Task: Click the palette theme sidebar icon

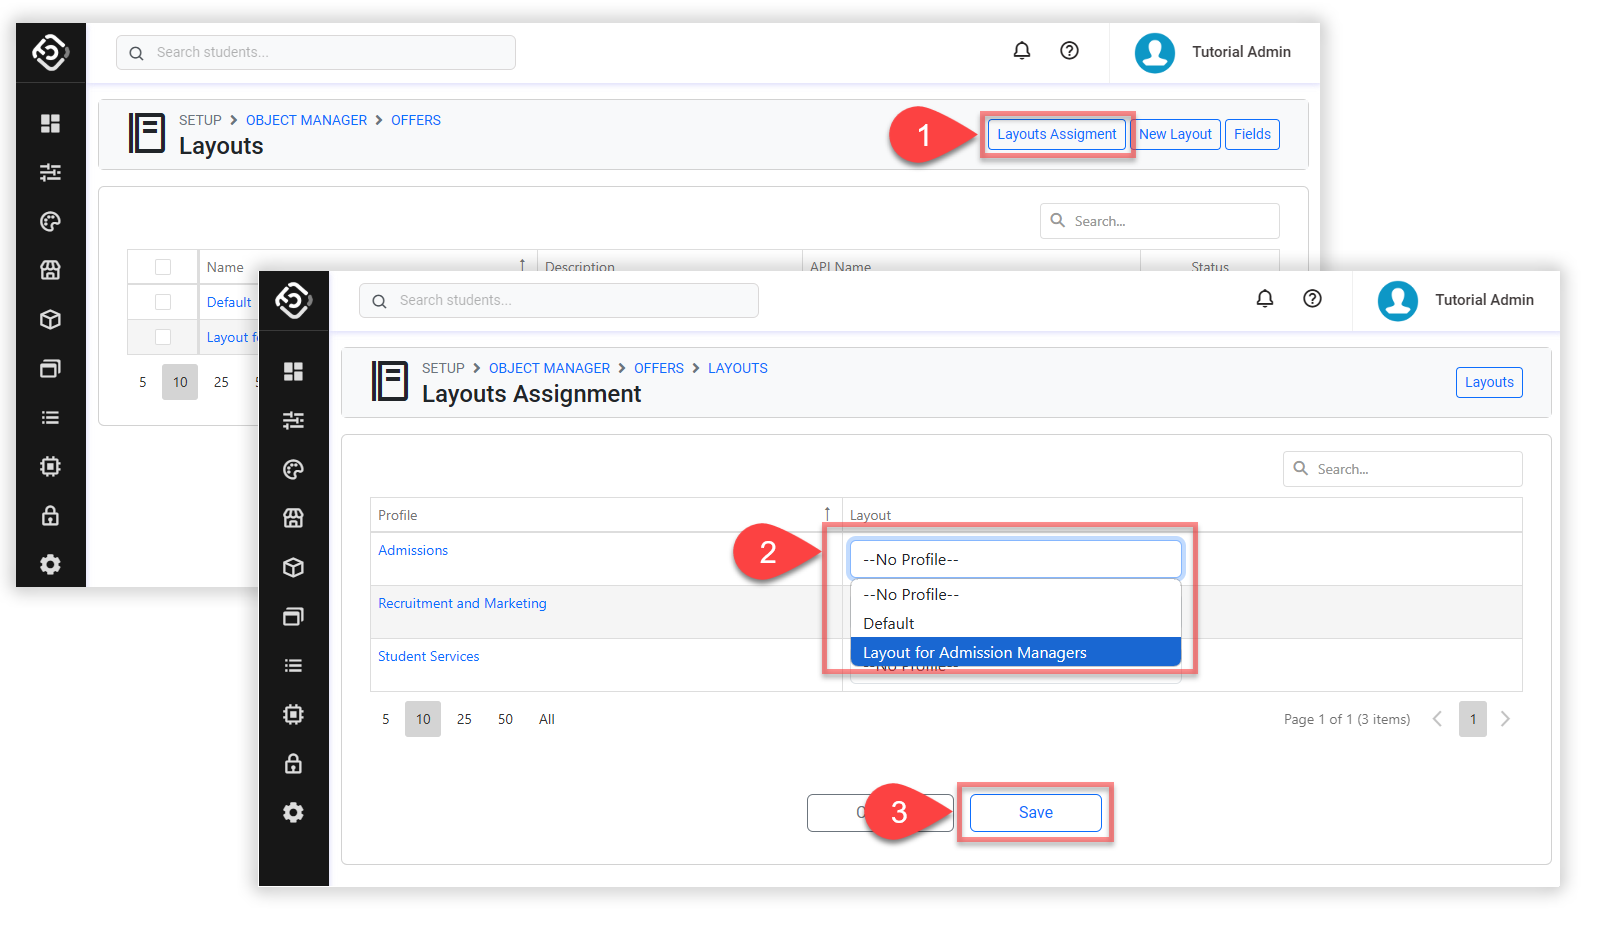Action: tap(293, 470)
